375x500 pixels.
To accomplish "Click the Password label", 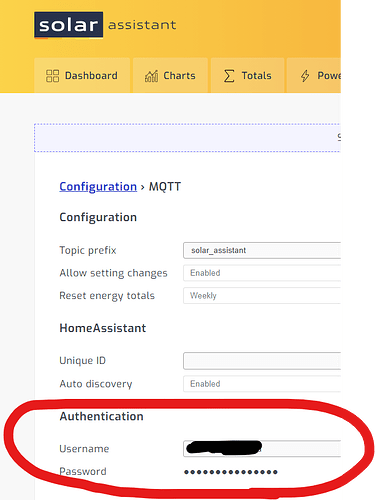I will pyautogui.click(x=83, y=471).
